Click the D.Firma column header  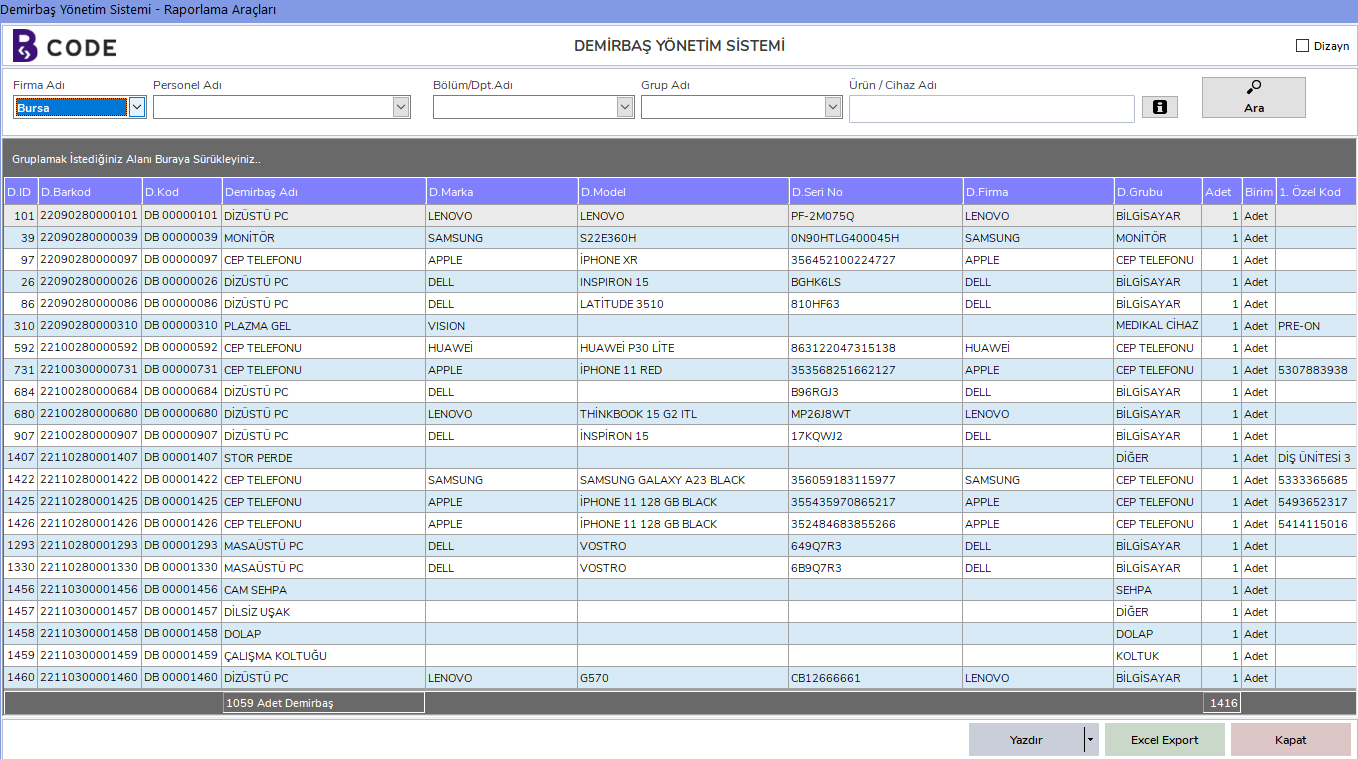coord(1038,192)
